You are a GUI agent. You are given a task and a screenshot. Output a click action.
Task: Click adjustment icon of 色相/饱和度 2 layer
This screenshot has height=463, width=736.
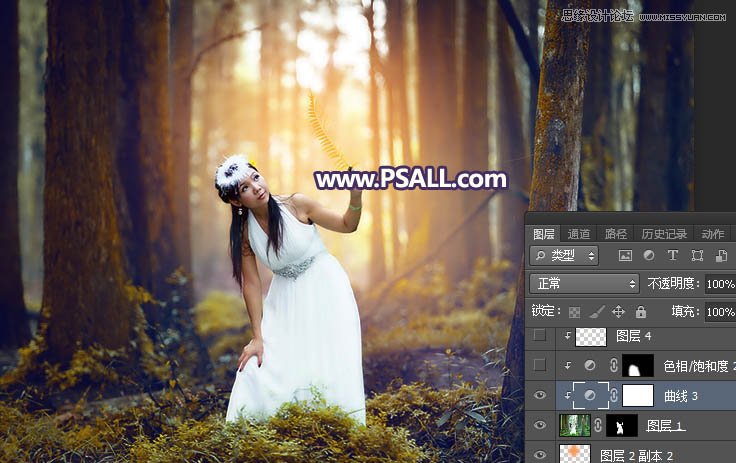[x=590, y=365]
